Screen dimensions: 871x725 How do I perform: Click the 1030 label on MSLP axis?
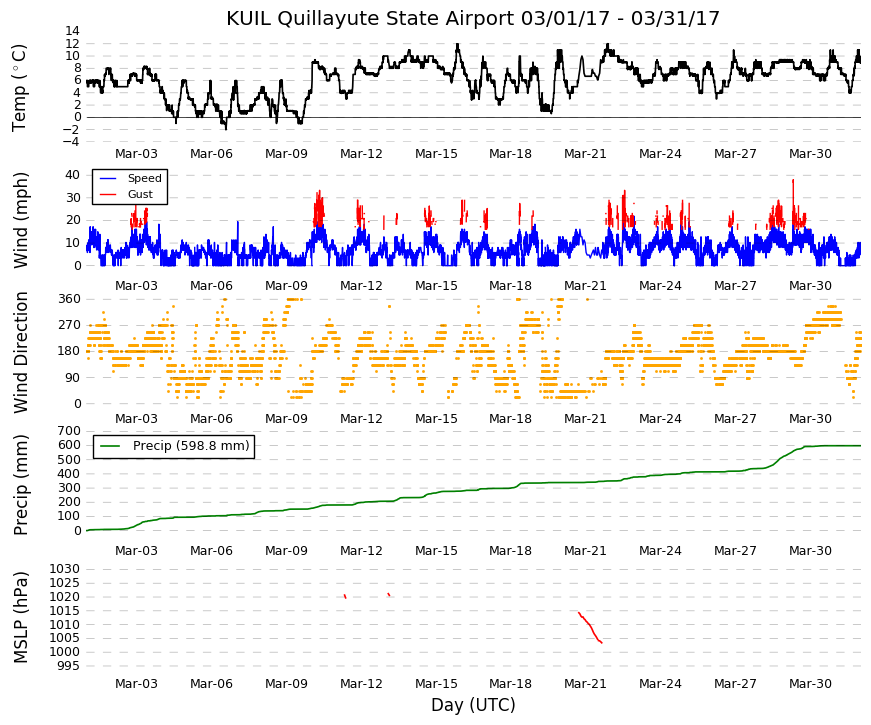[x=64, y=569]
